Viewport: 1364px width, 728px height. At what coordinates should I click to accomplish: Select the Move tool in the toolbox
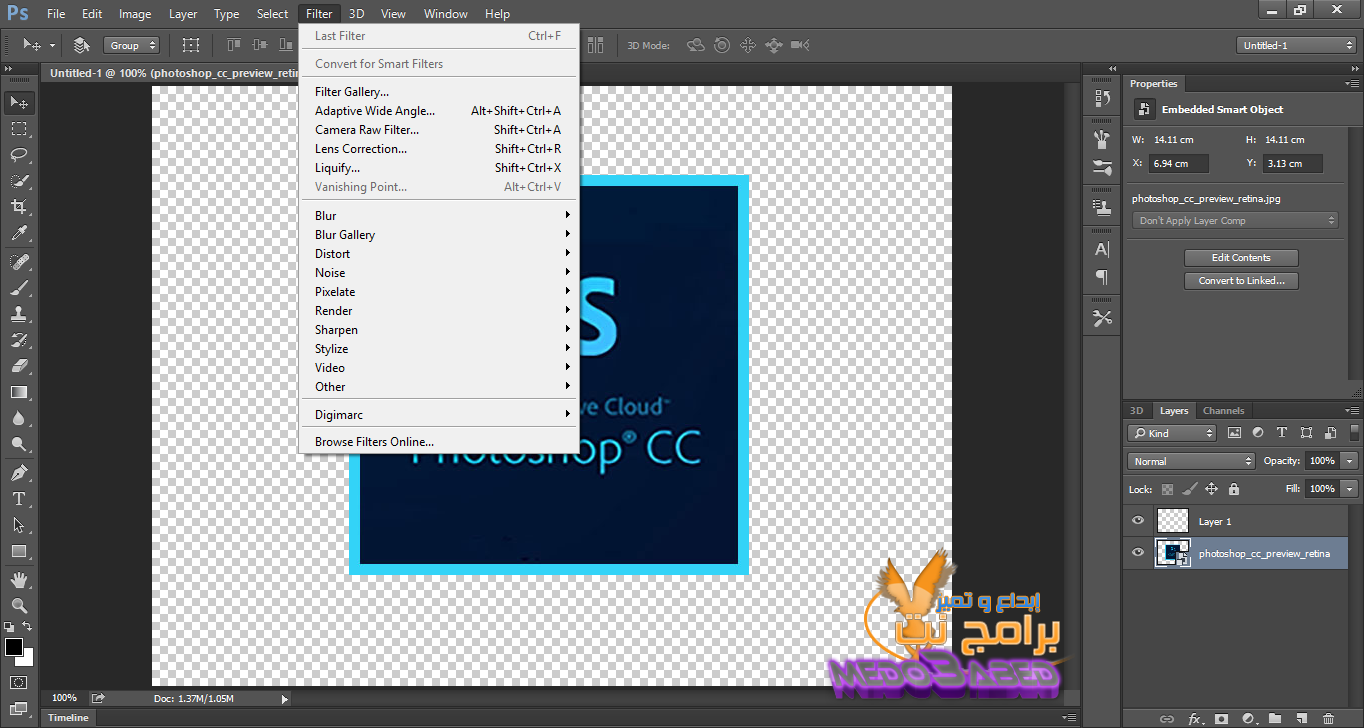[x=19, y=102]
